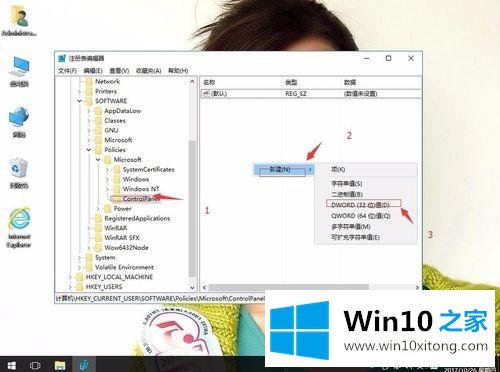Viewport: 500px width, 372px height.
Task: Select the HKEY_USERS folder icon
Action: click(x=80, y=287)
